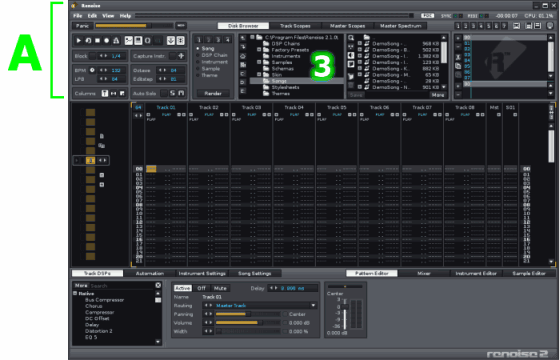Click the minus icon below sequencer plus
The width and height of the screenshot is (560, 360).
pos(458,47)
